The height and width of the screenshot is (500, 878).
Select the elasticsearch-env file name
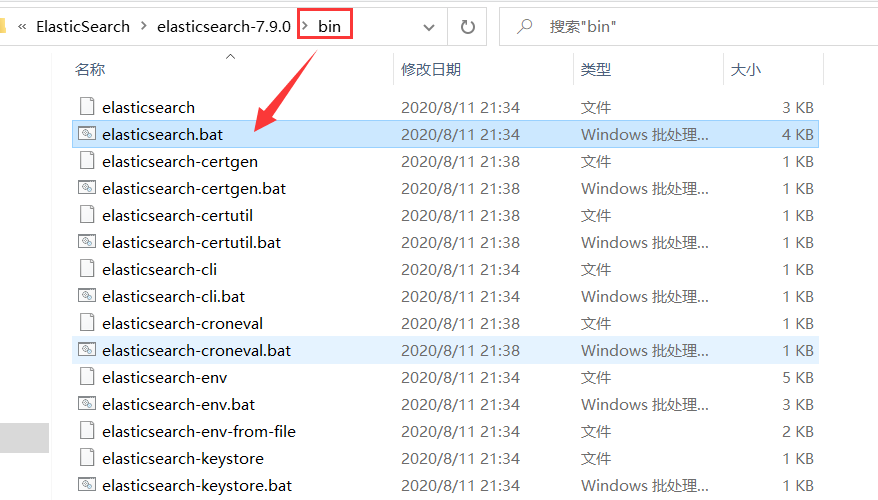[165, 377]
